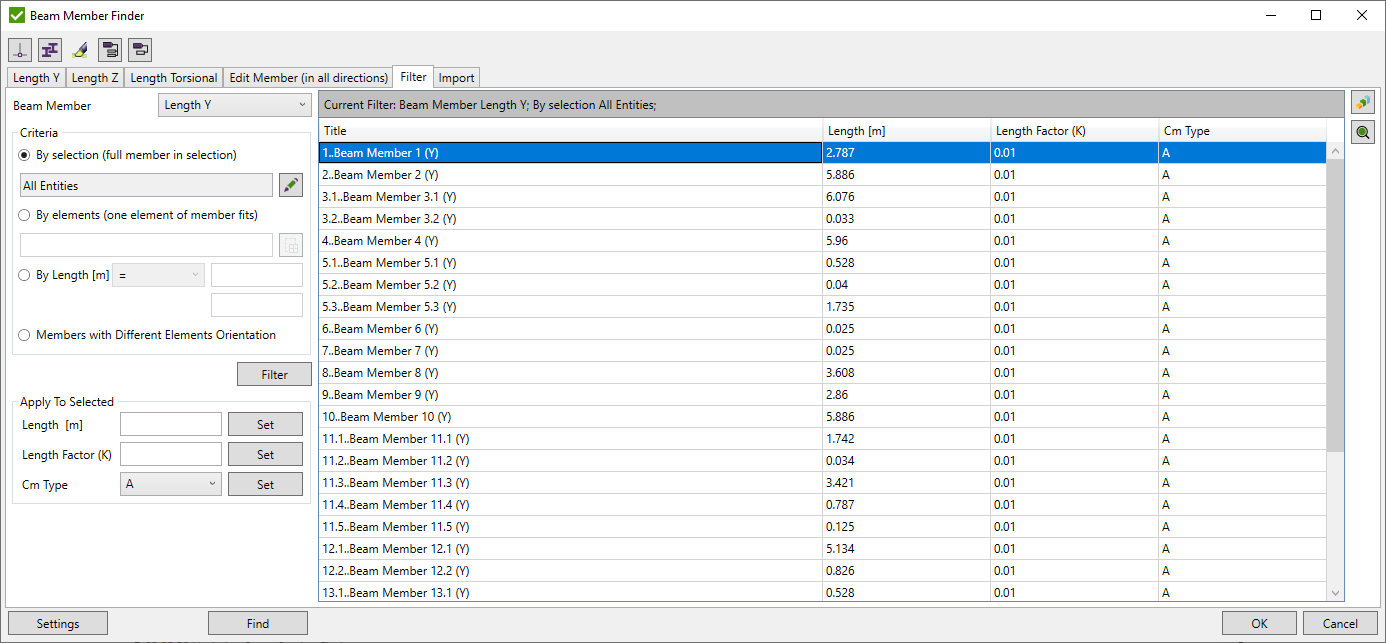Click the green magnifier search icon
This screenshot has height=643, width=1386.
pyautogui.click(x=1362, y=131)
